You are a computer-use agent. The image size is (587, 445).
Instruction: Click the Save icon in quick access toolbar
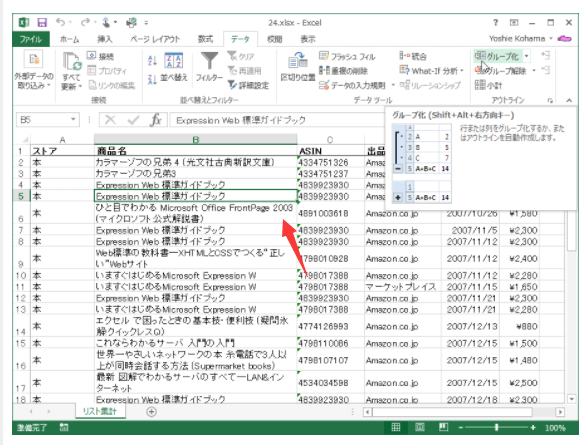(x=42, y=23)
